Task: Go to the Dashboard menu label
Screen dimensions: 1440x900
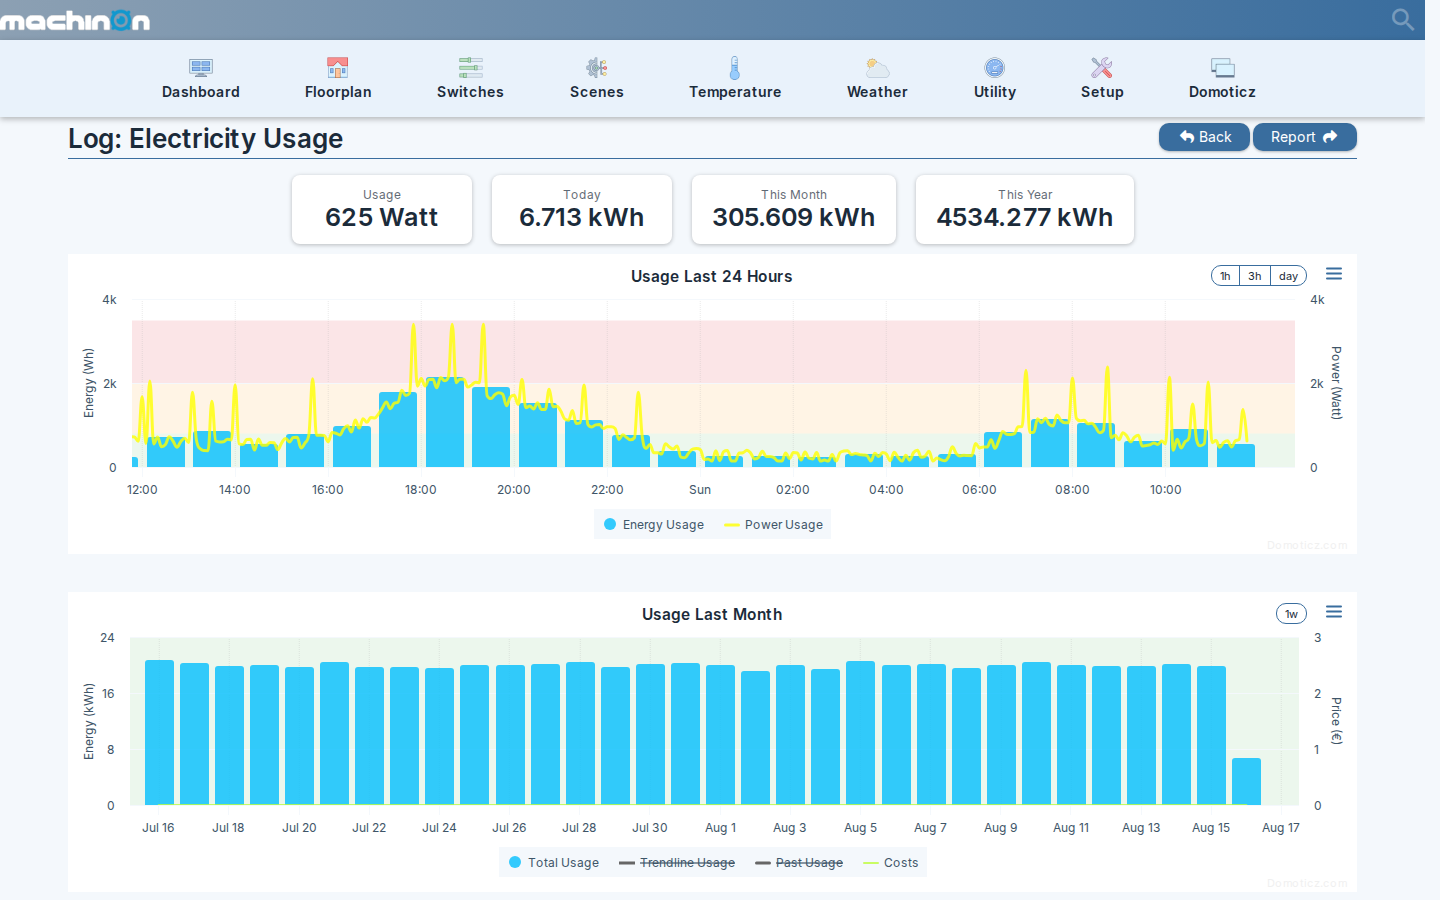Action: (x=201, y=92)
